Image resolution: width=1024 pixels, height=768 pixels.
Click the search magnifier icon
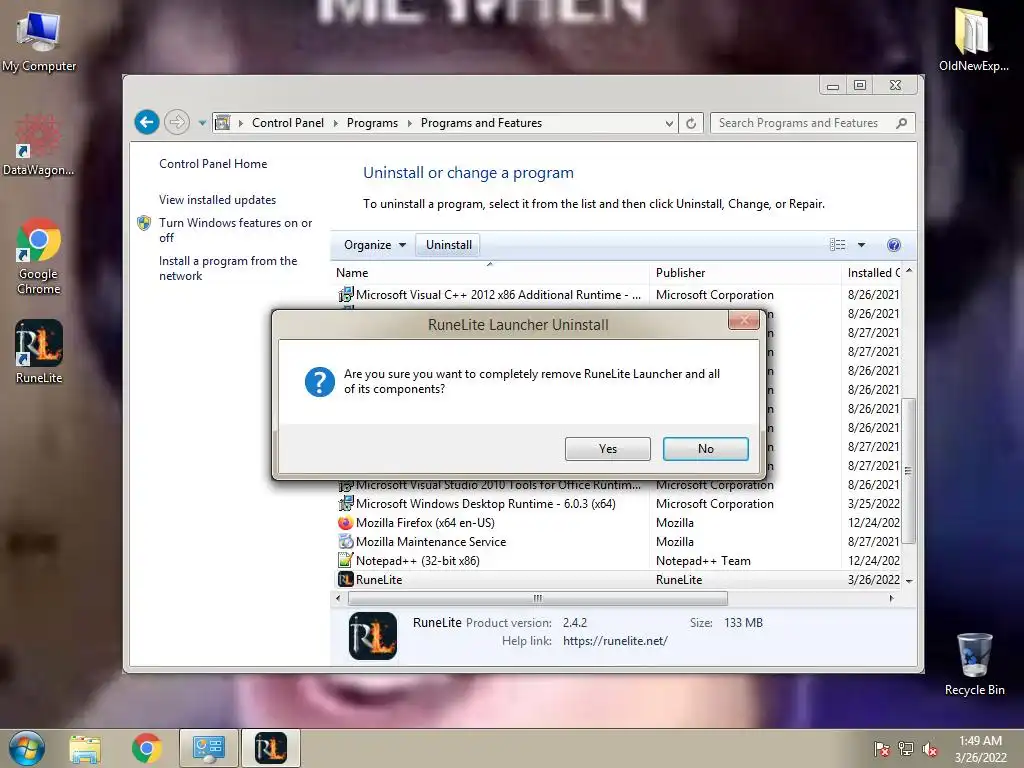(x=902, y=123)
